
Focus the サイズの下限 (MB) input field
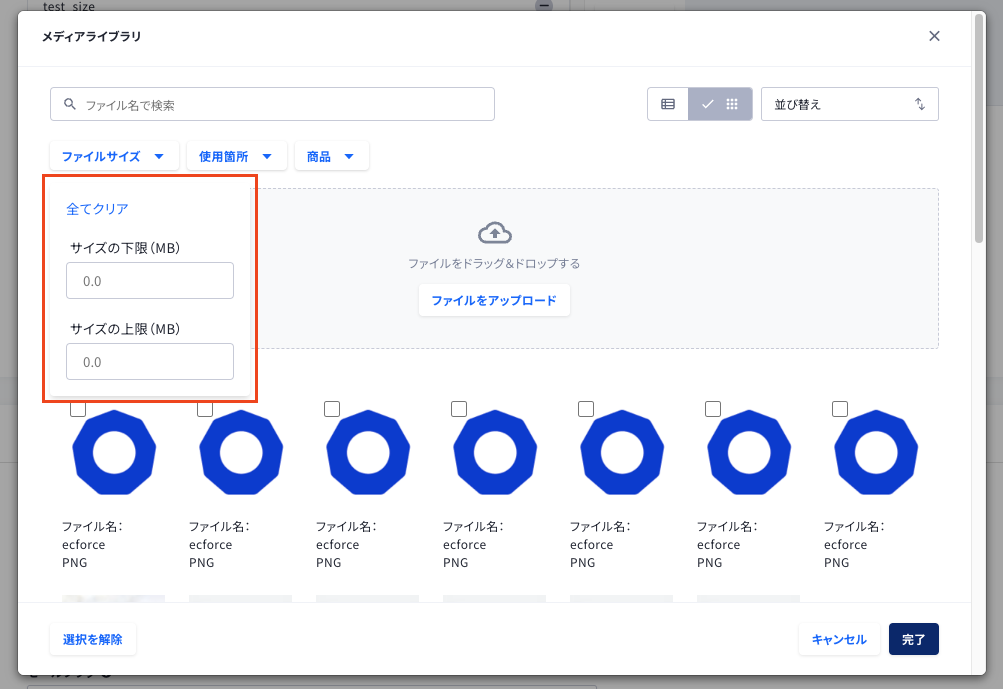click(x=150, y=281)
